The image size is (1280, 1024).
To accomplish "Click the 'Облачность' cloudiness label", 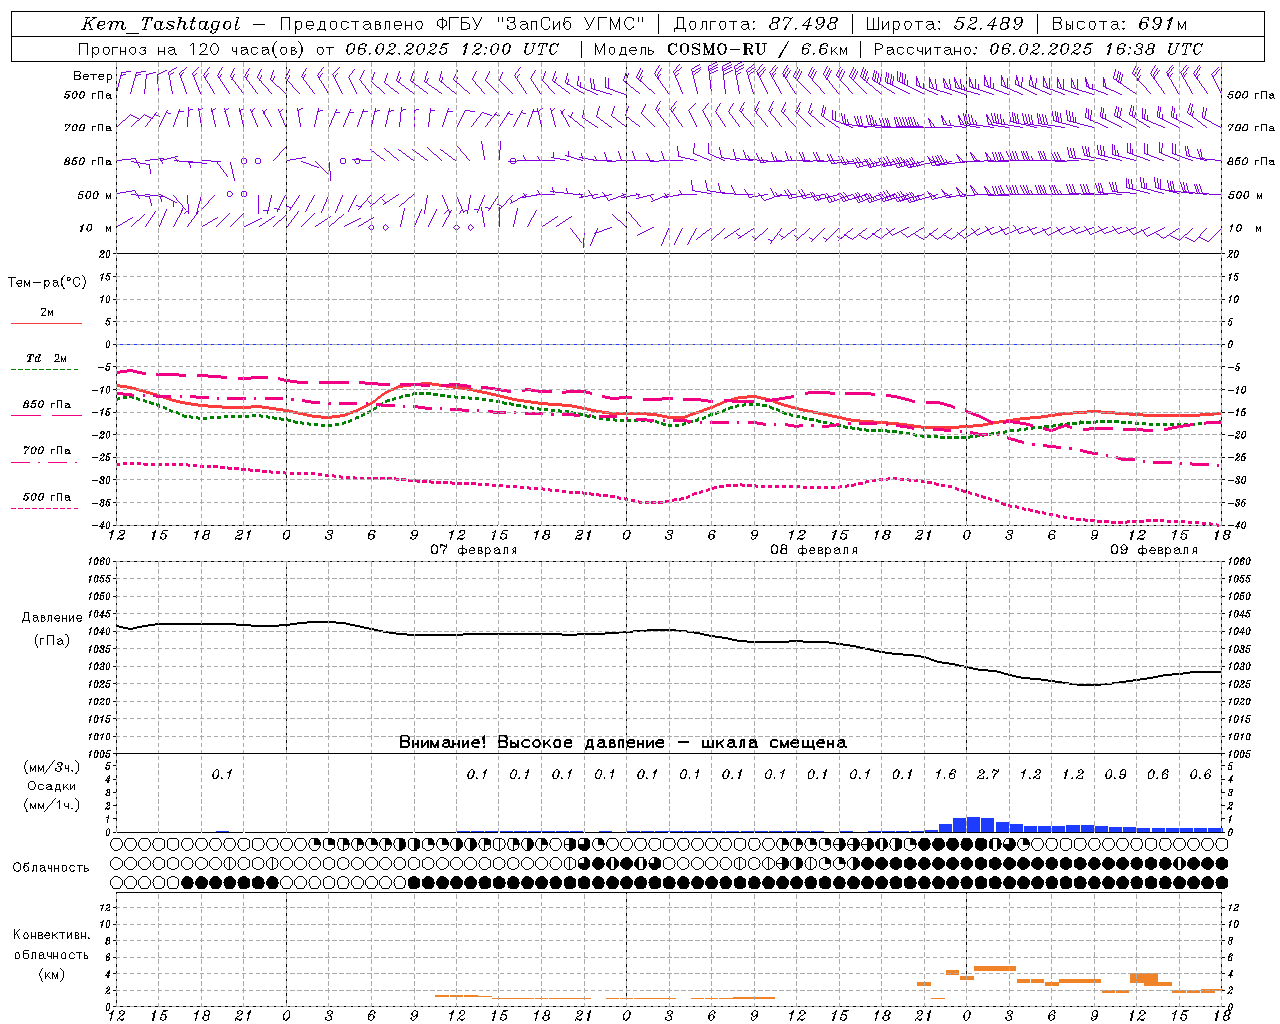I will [51, 867].
